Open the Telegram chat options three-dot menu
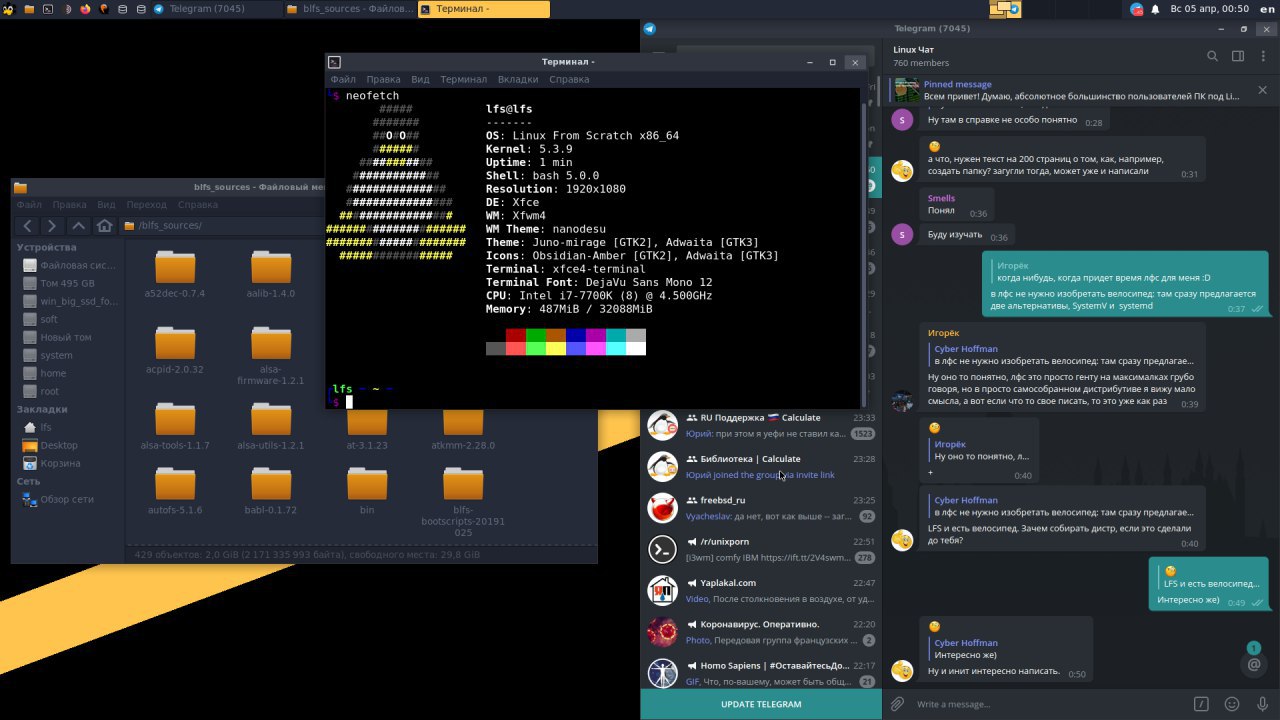1280x720 pixels. point(1262,56)
